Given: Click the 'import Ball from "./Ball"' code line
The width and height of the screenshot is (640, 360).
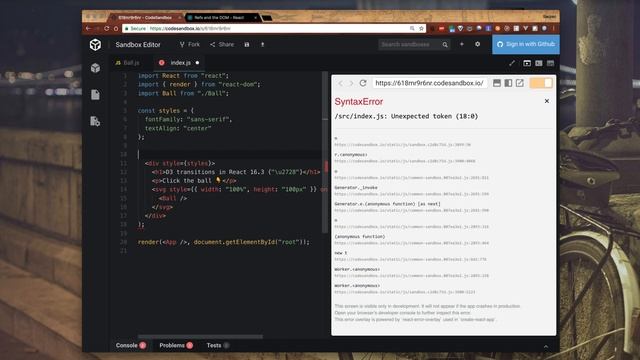Looking at the screenshot, I should click(x=183, y=93).
